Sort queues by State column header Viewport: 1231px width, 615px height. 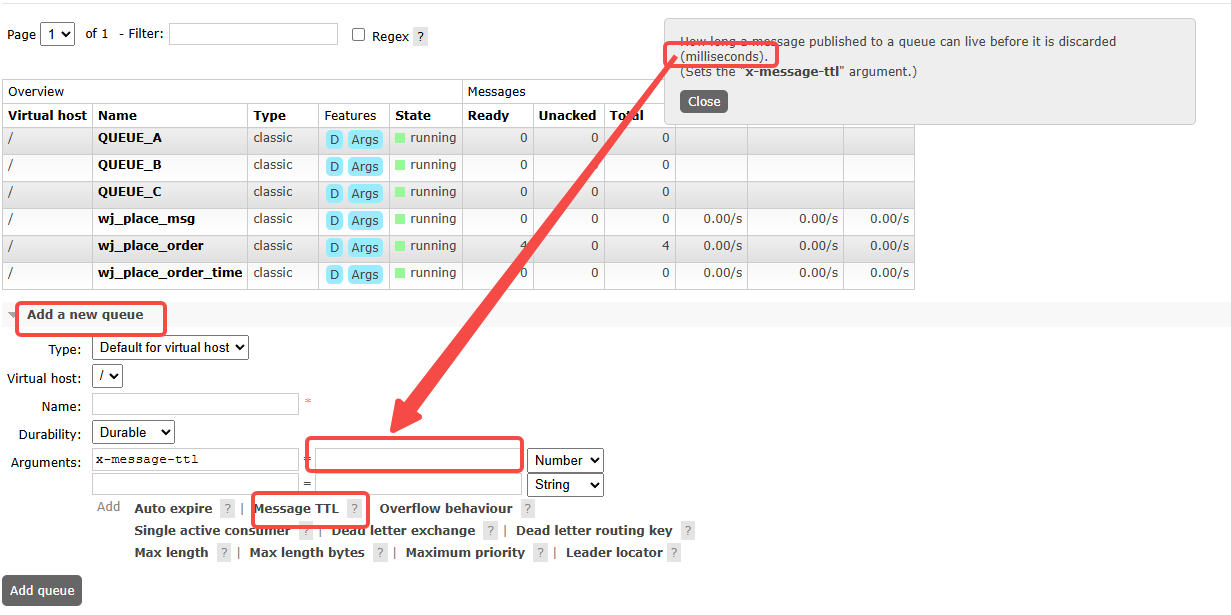[412, 116]
